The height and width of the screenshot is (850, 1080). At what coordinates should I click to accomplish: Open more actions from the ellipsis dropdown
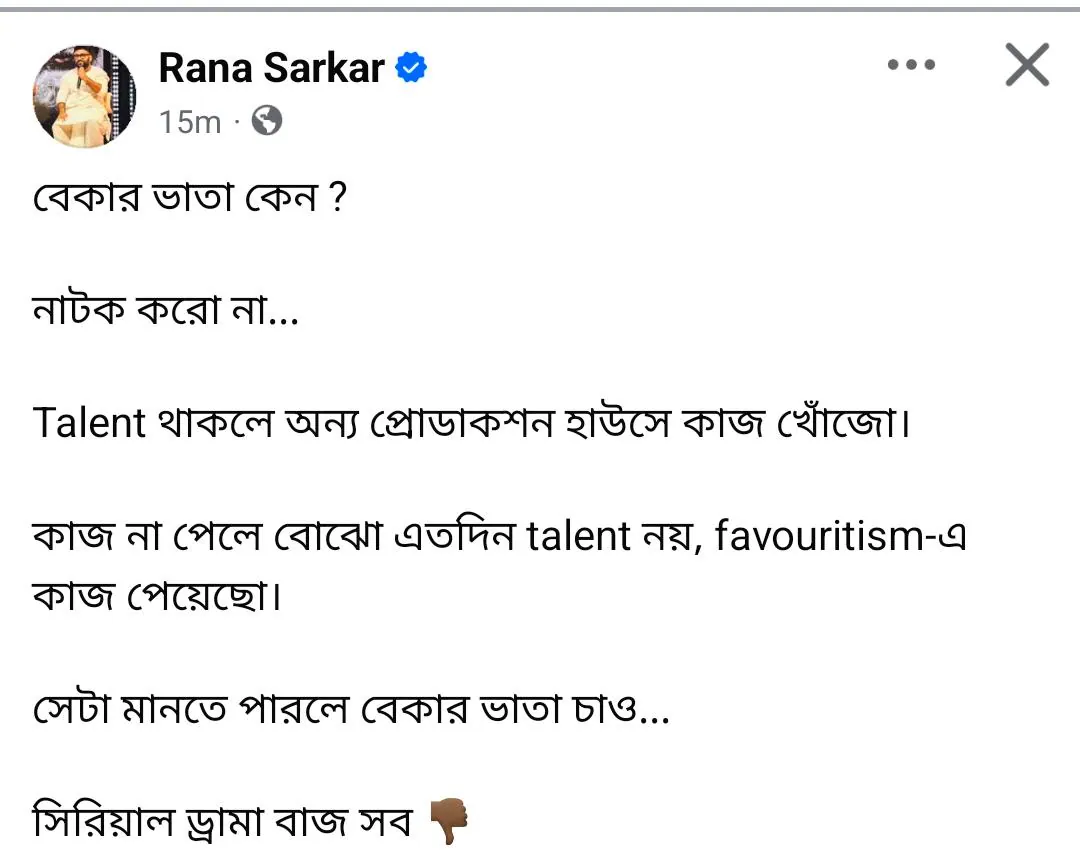pyautogui.click(x=910, y=64)
